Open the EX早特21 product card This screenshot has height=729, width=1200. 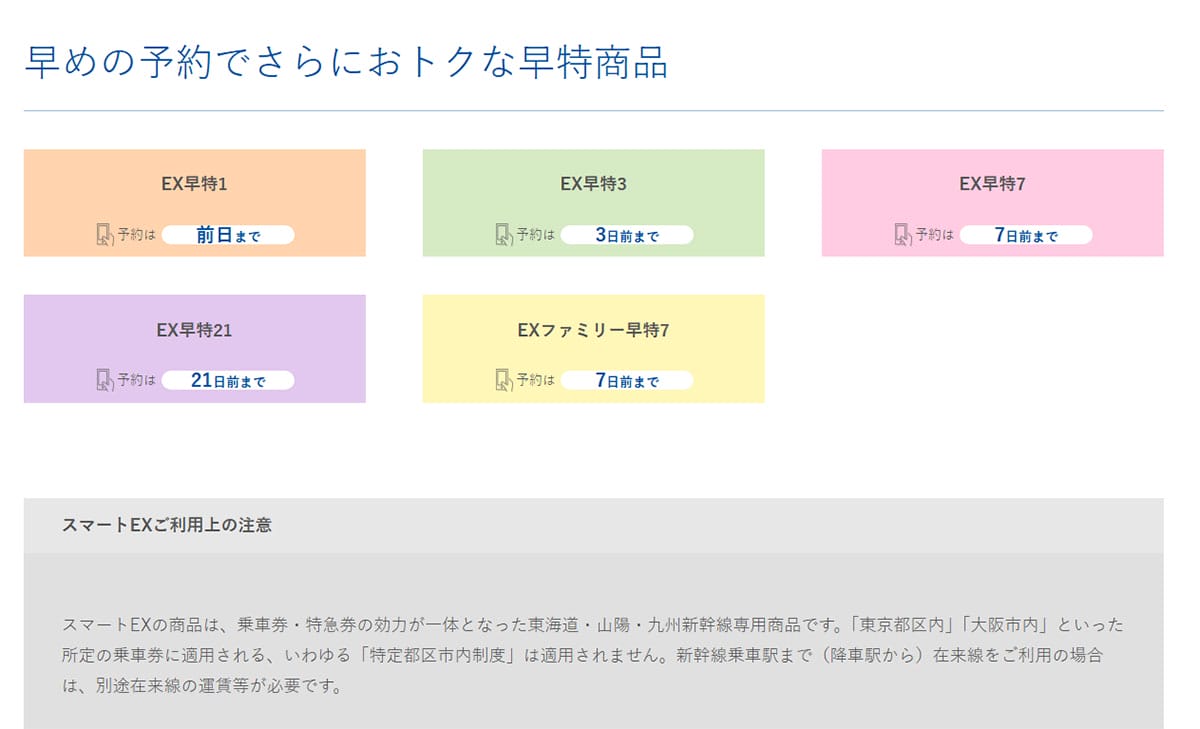195,349
